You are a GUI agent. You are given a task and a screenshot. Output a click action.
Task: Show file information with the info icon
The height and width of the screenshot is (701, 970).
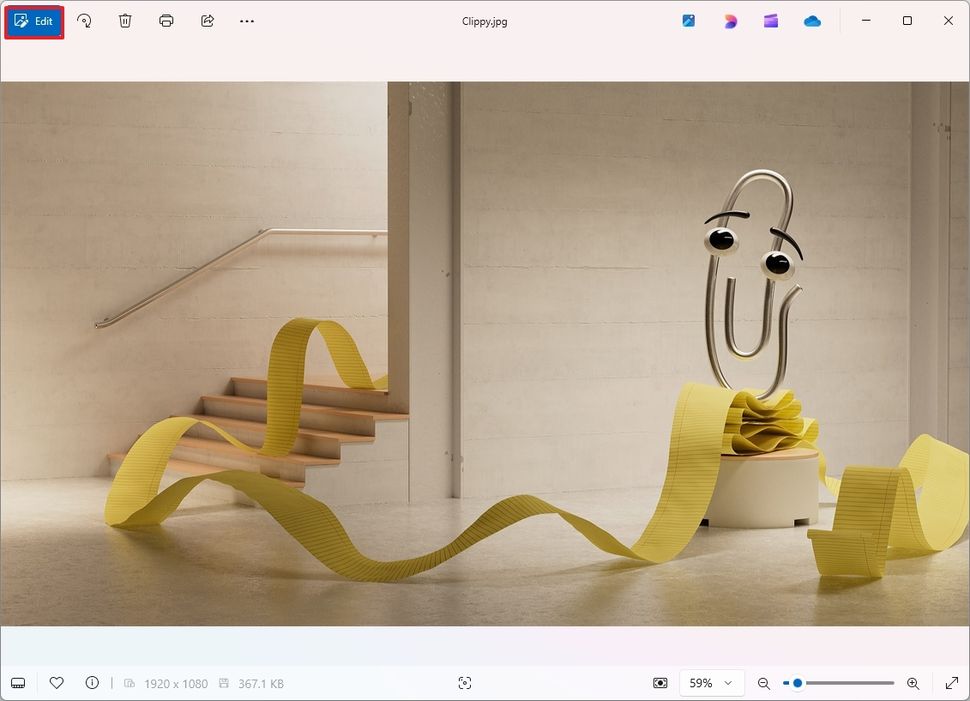click(92, 683)
